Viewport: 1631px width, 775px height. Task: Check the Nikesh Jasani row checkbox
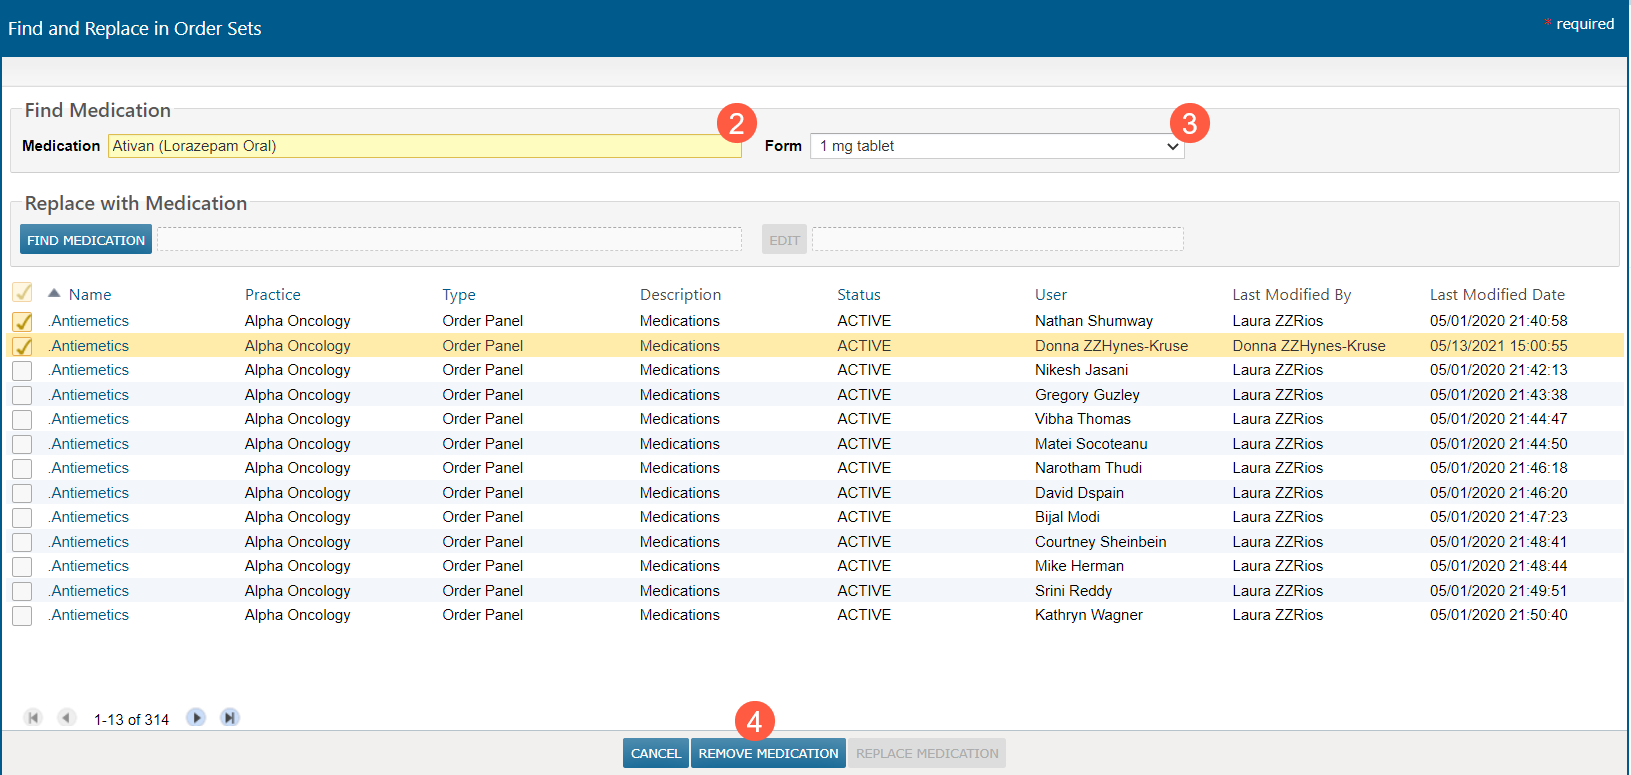click(x=22, y=371)
